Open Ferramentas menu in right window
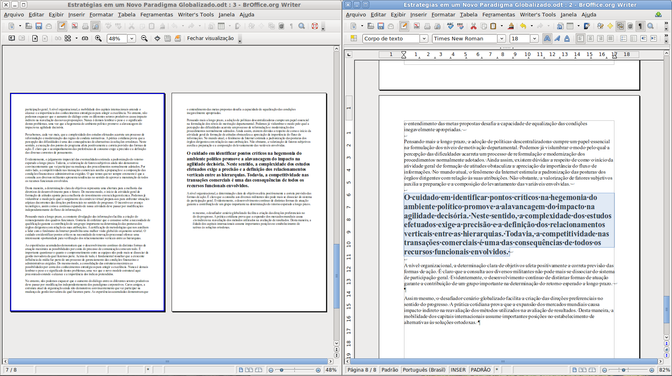 pos(498,14)
